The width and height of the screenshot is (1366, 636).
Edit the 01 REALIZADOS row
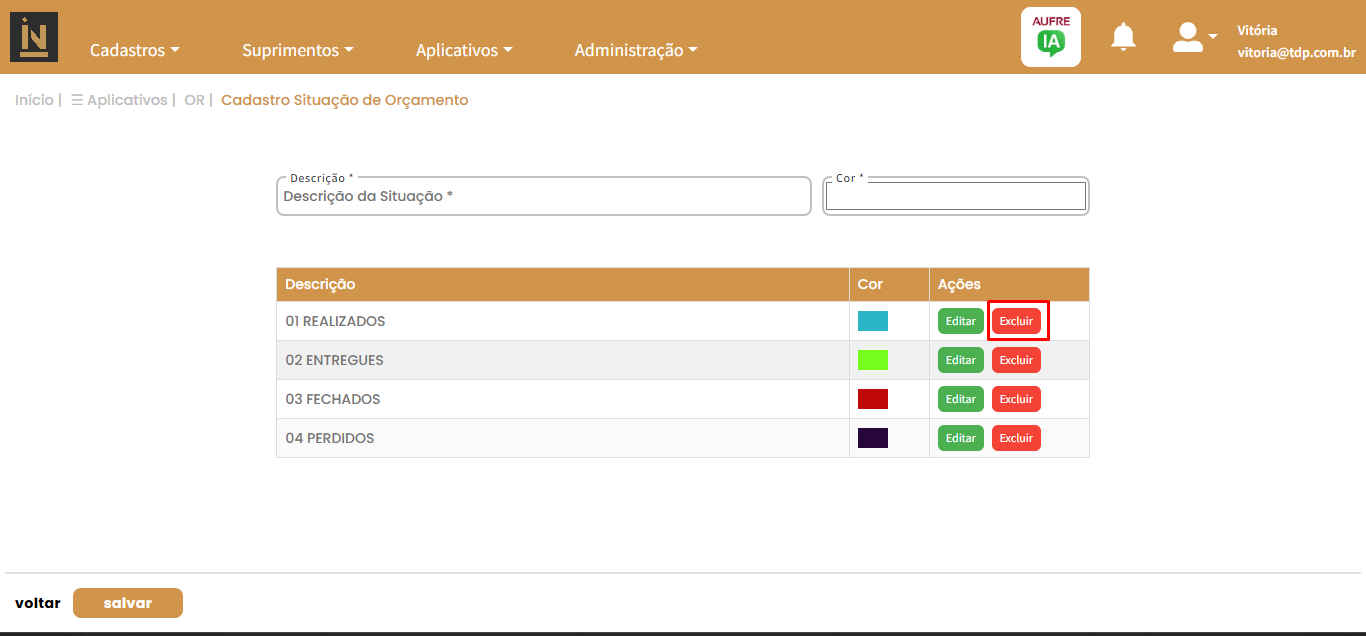[960, 321]
